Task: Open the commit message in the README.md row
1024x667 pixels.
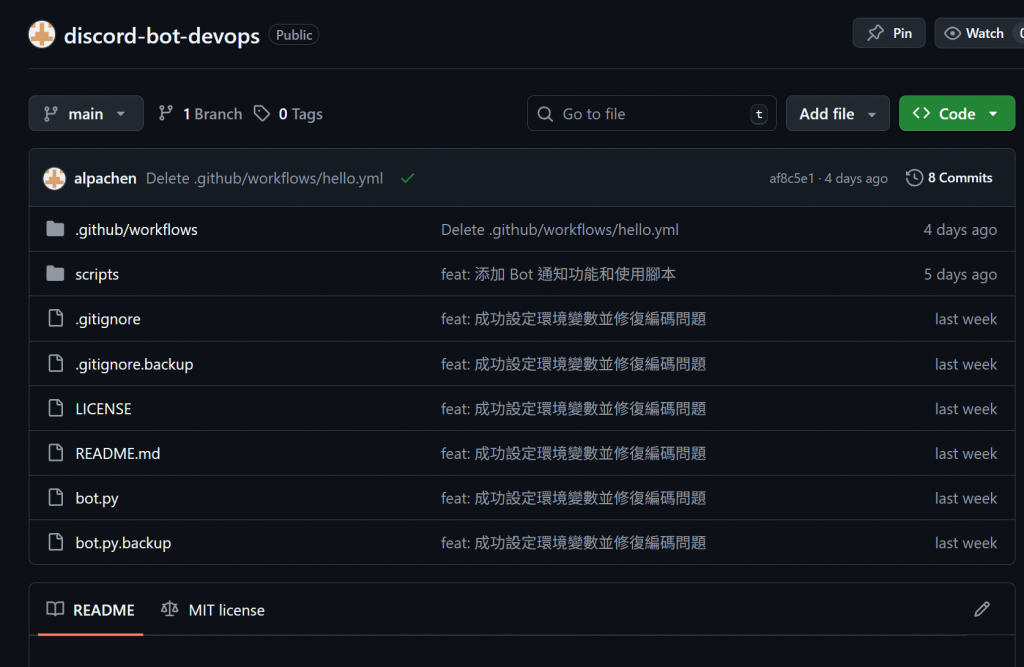Action: coord(573,453)
